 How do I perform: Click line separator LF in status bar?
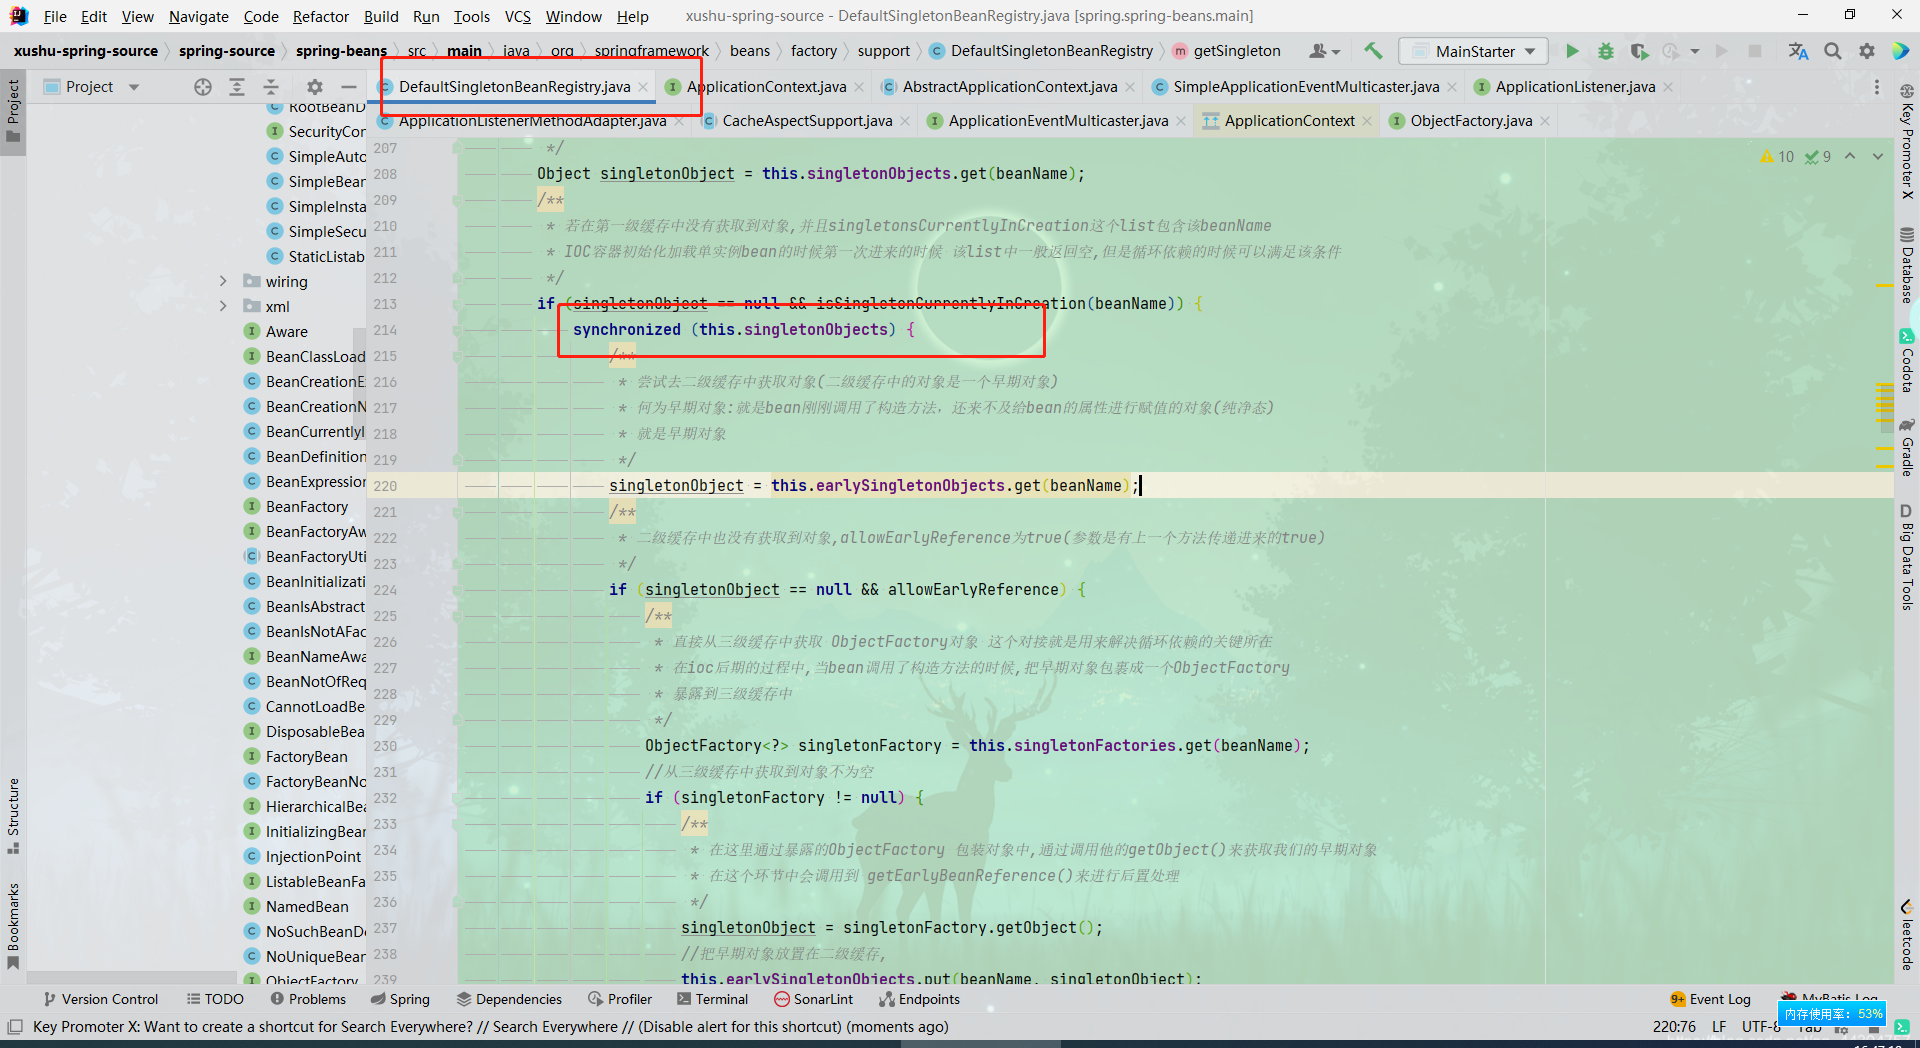[1719, 1027]
